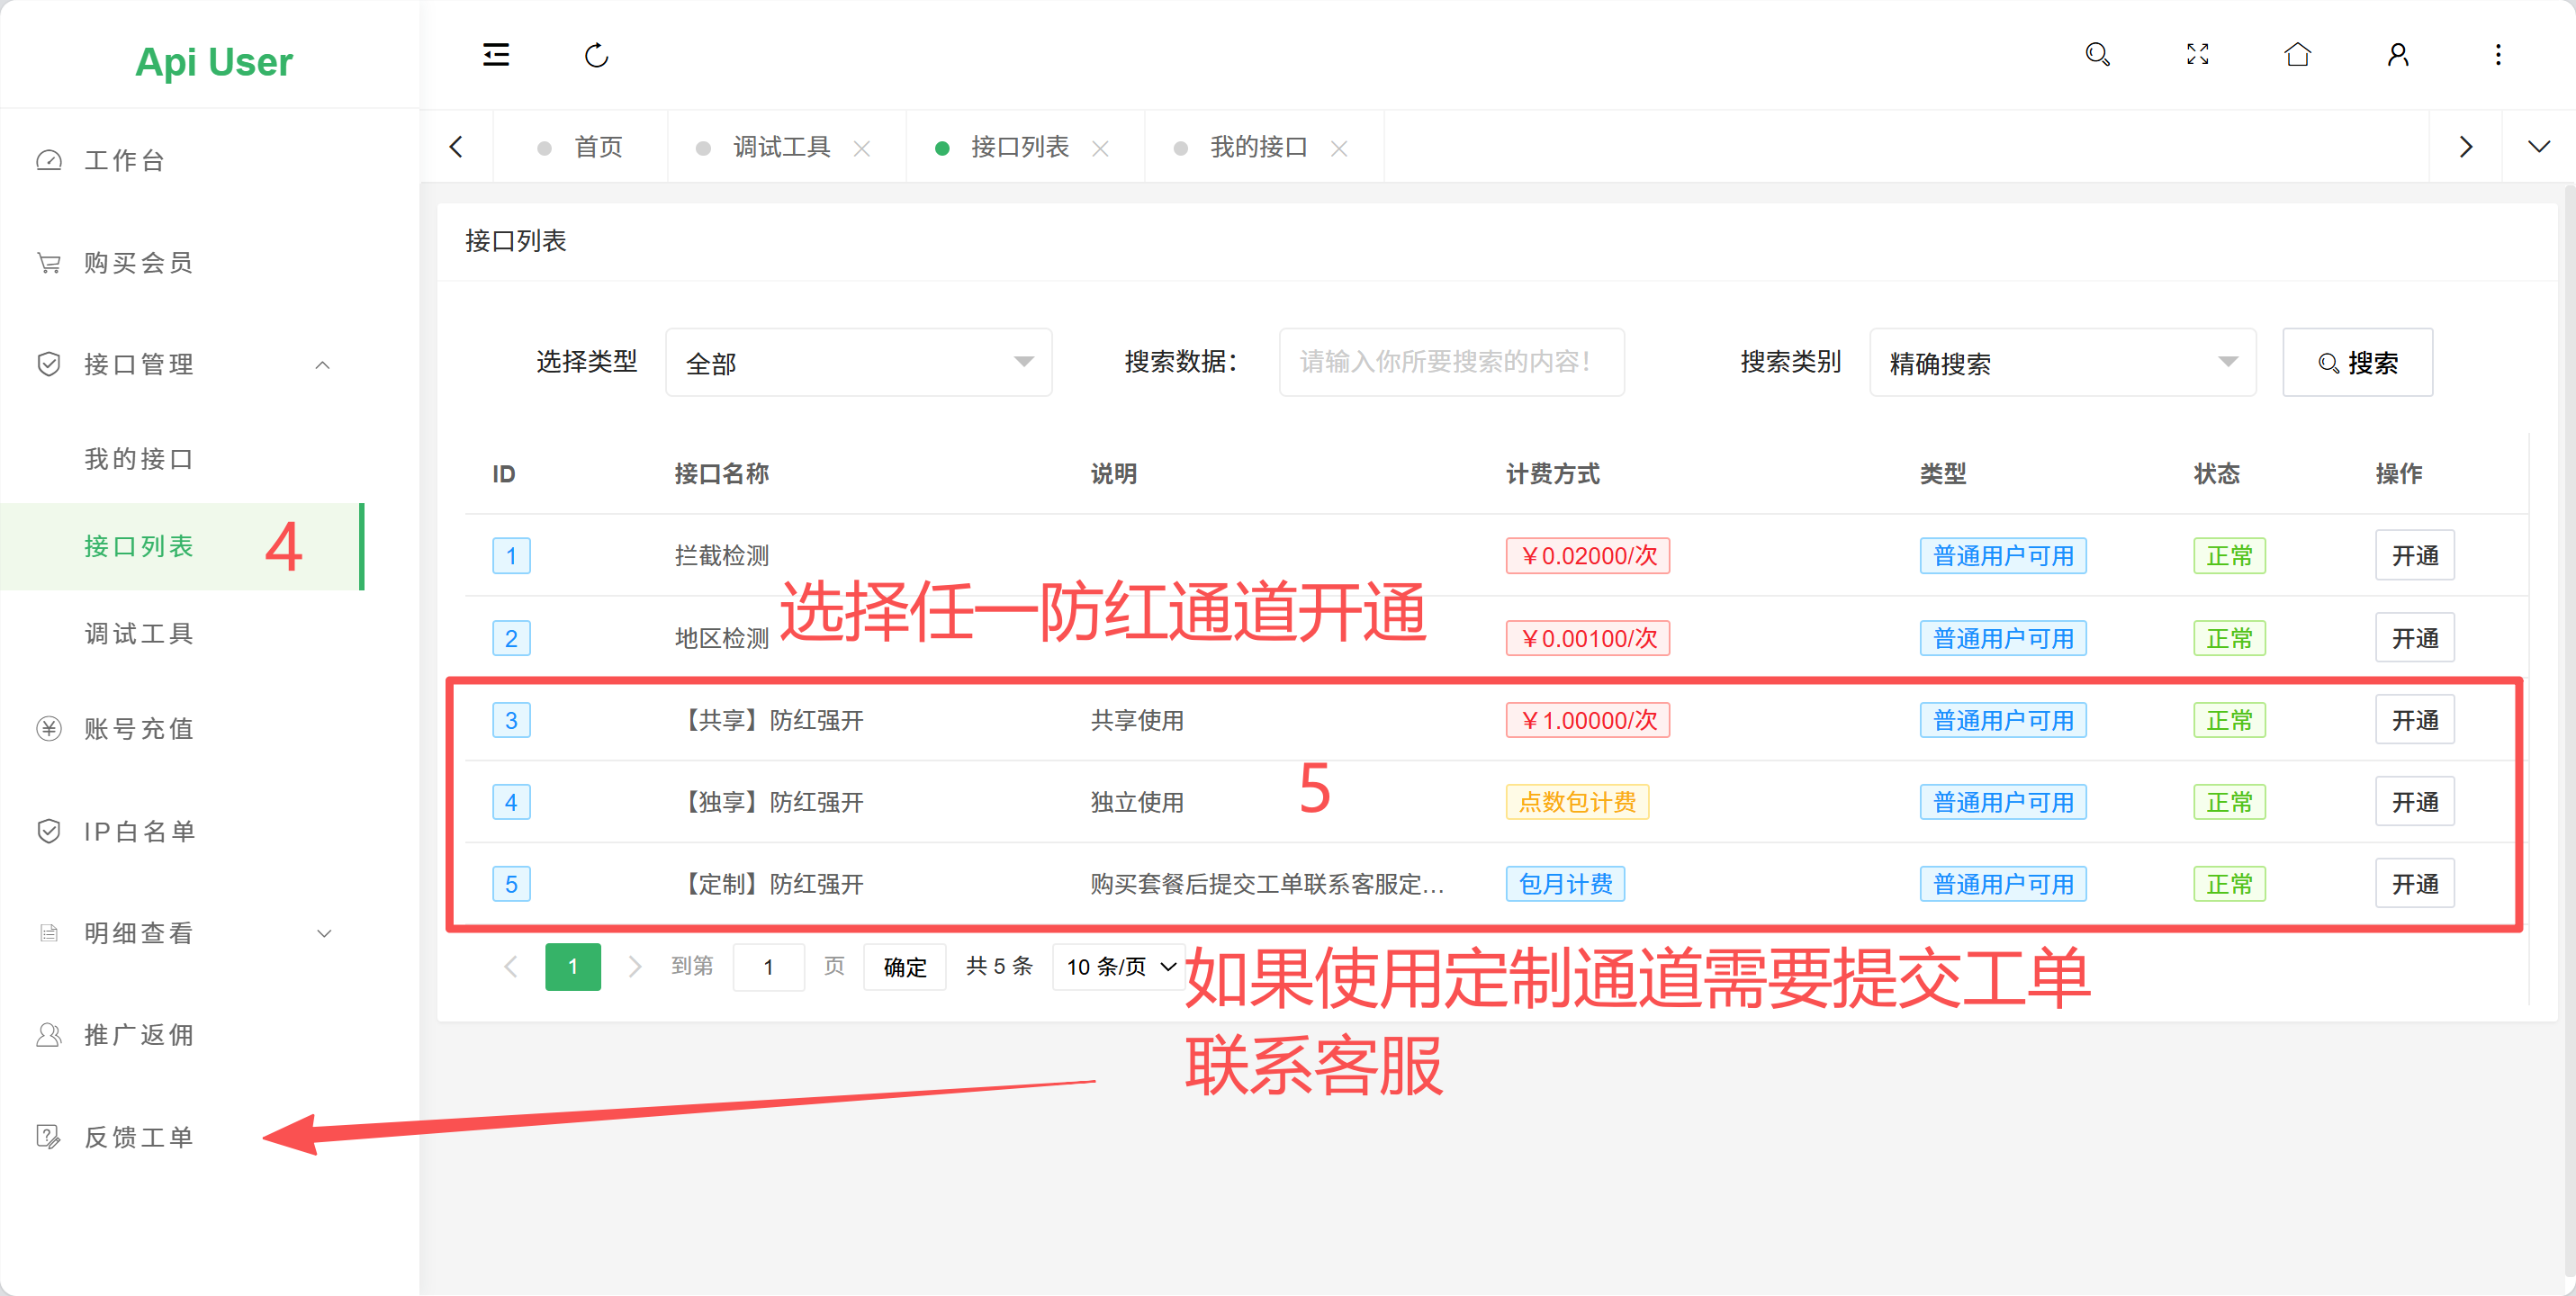This screenshot has height=1296, width=2576.
Task: Click 开通 for 【独享】防红强开
Action: point(2414,801)
